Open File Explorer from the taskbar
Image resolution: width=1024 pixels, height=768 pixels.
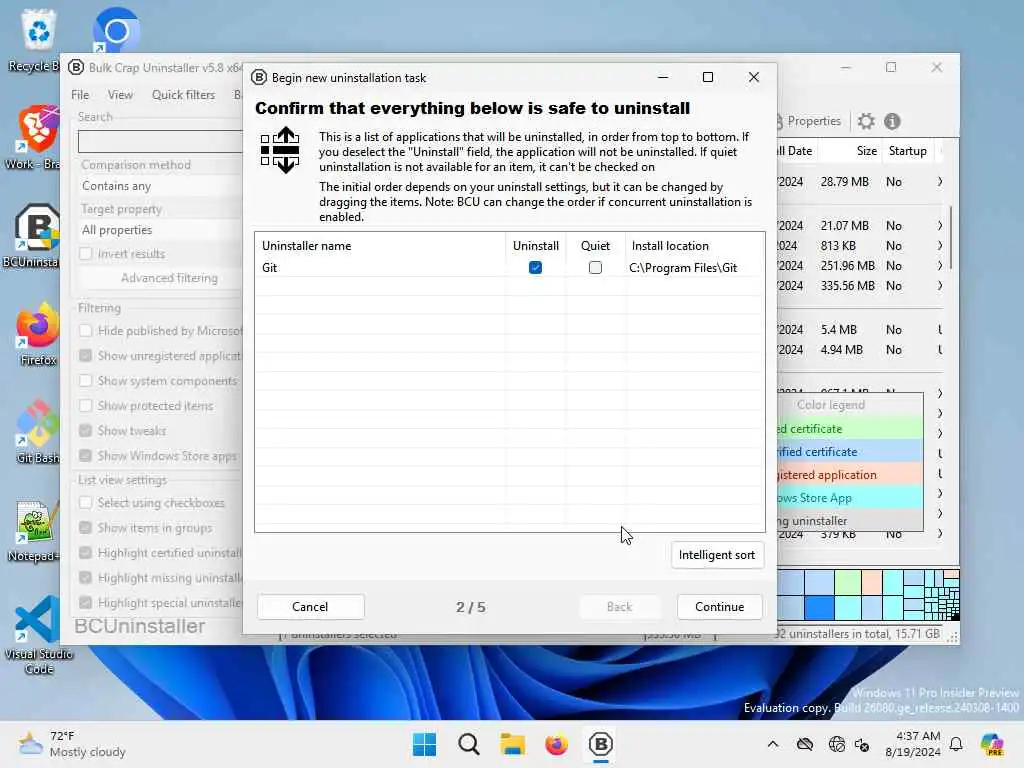pos(513,744)
